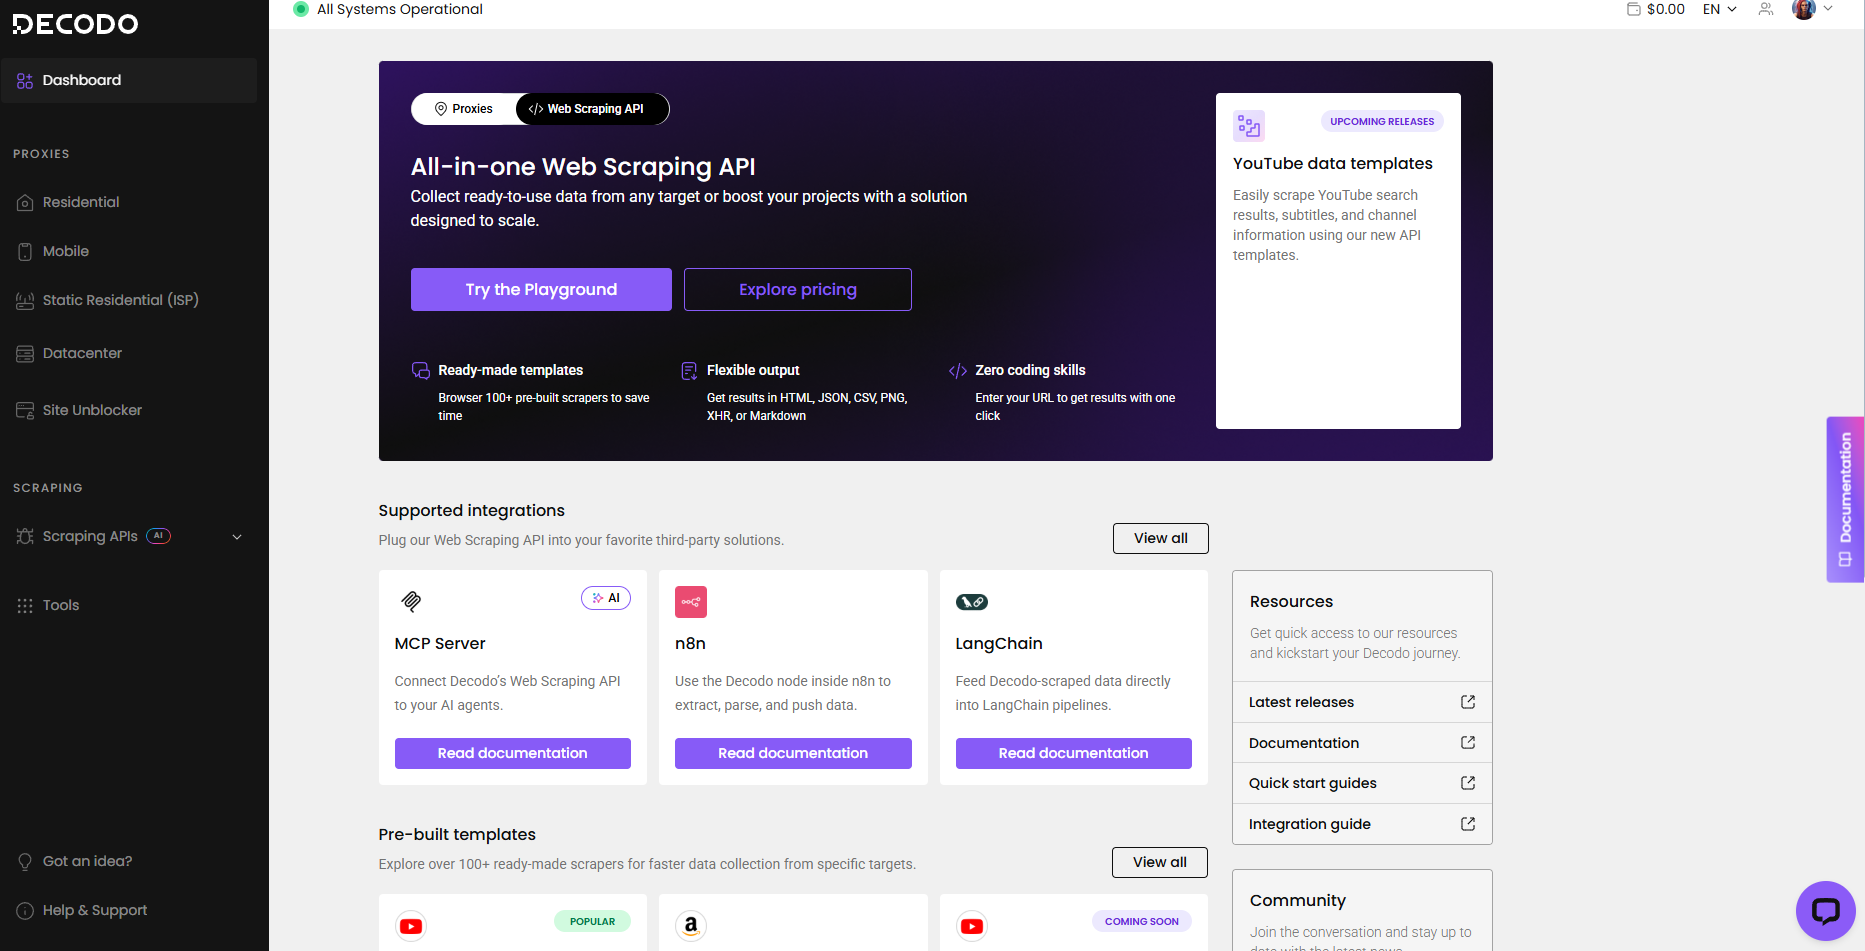Viewport: 1865px width, 951px height.
Task: Open the EN language dropdown
Action: click(1719, 9)
